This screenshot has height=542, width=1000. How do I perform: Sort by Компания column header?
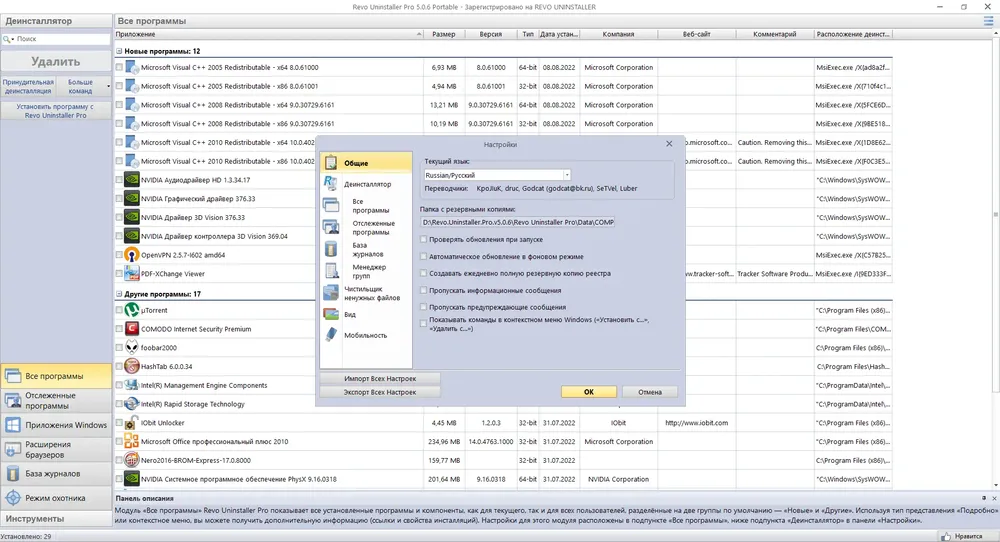[x=619, y=34]
